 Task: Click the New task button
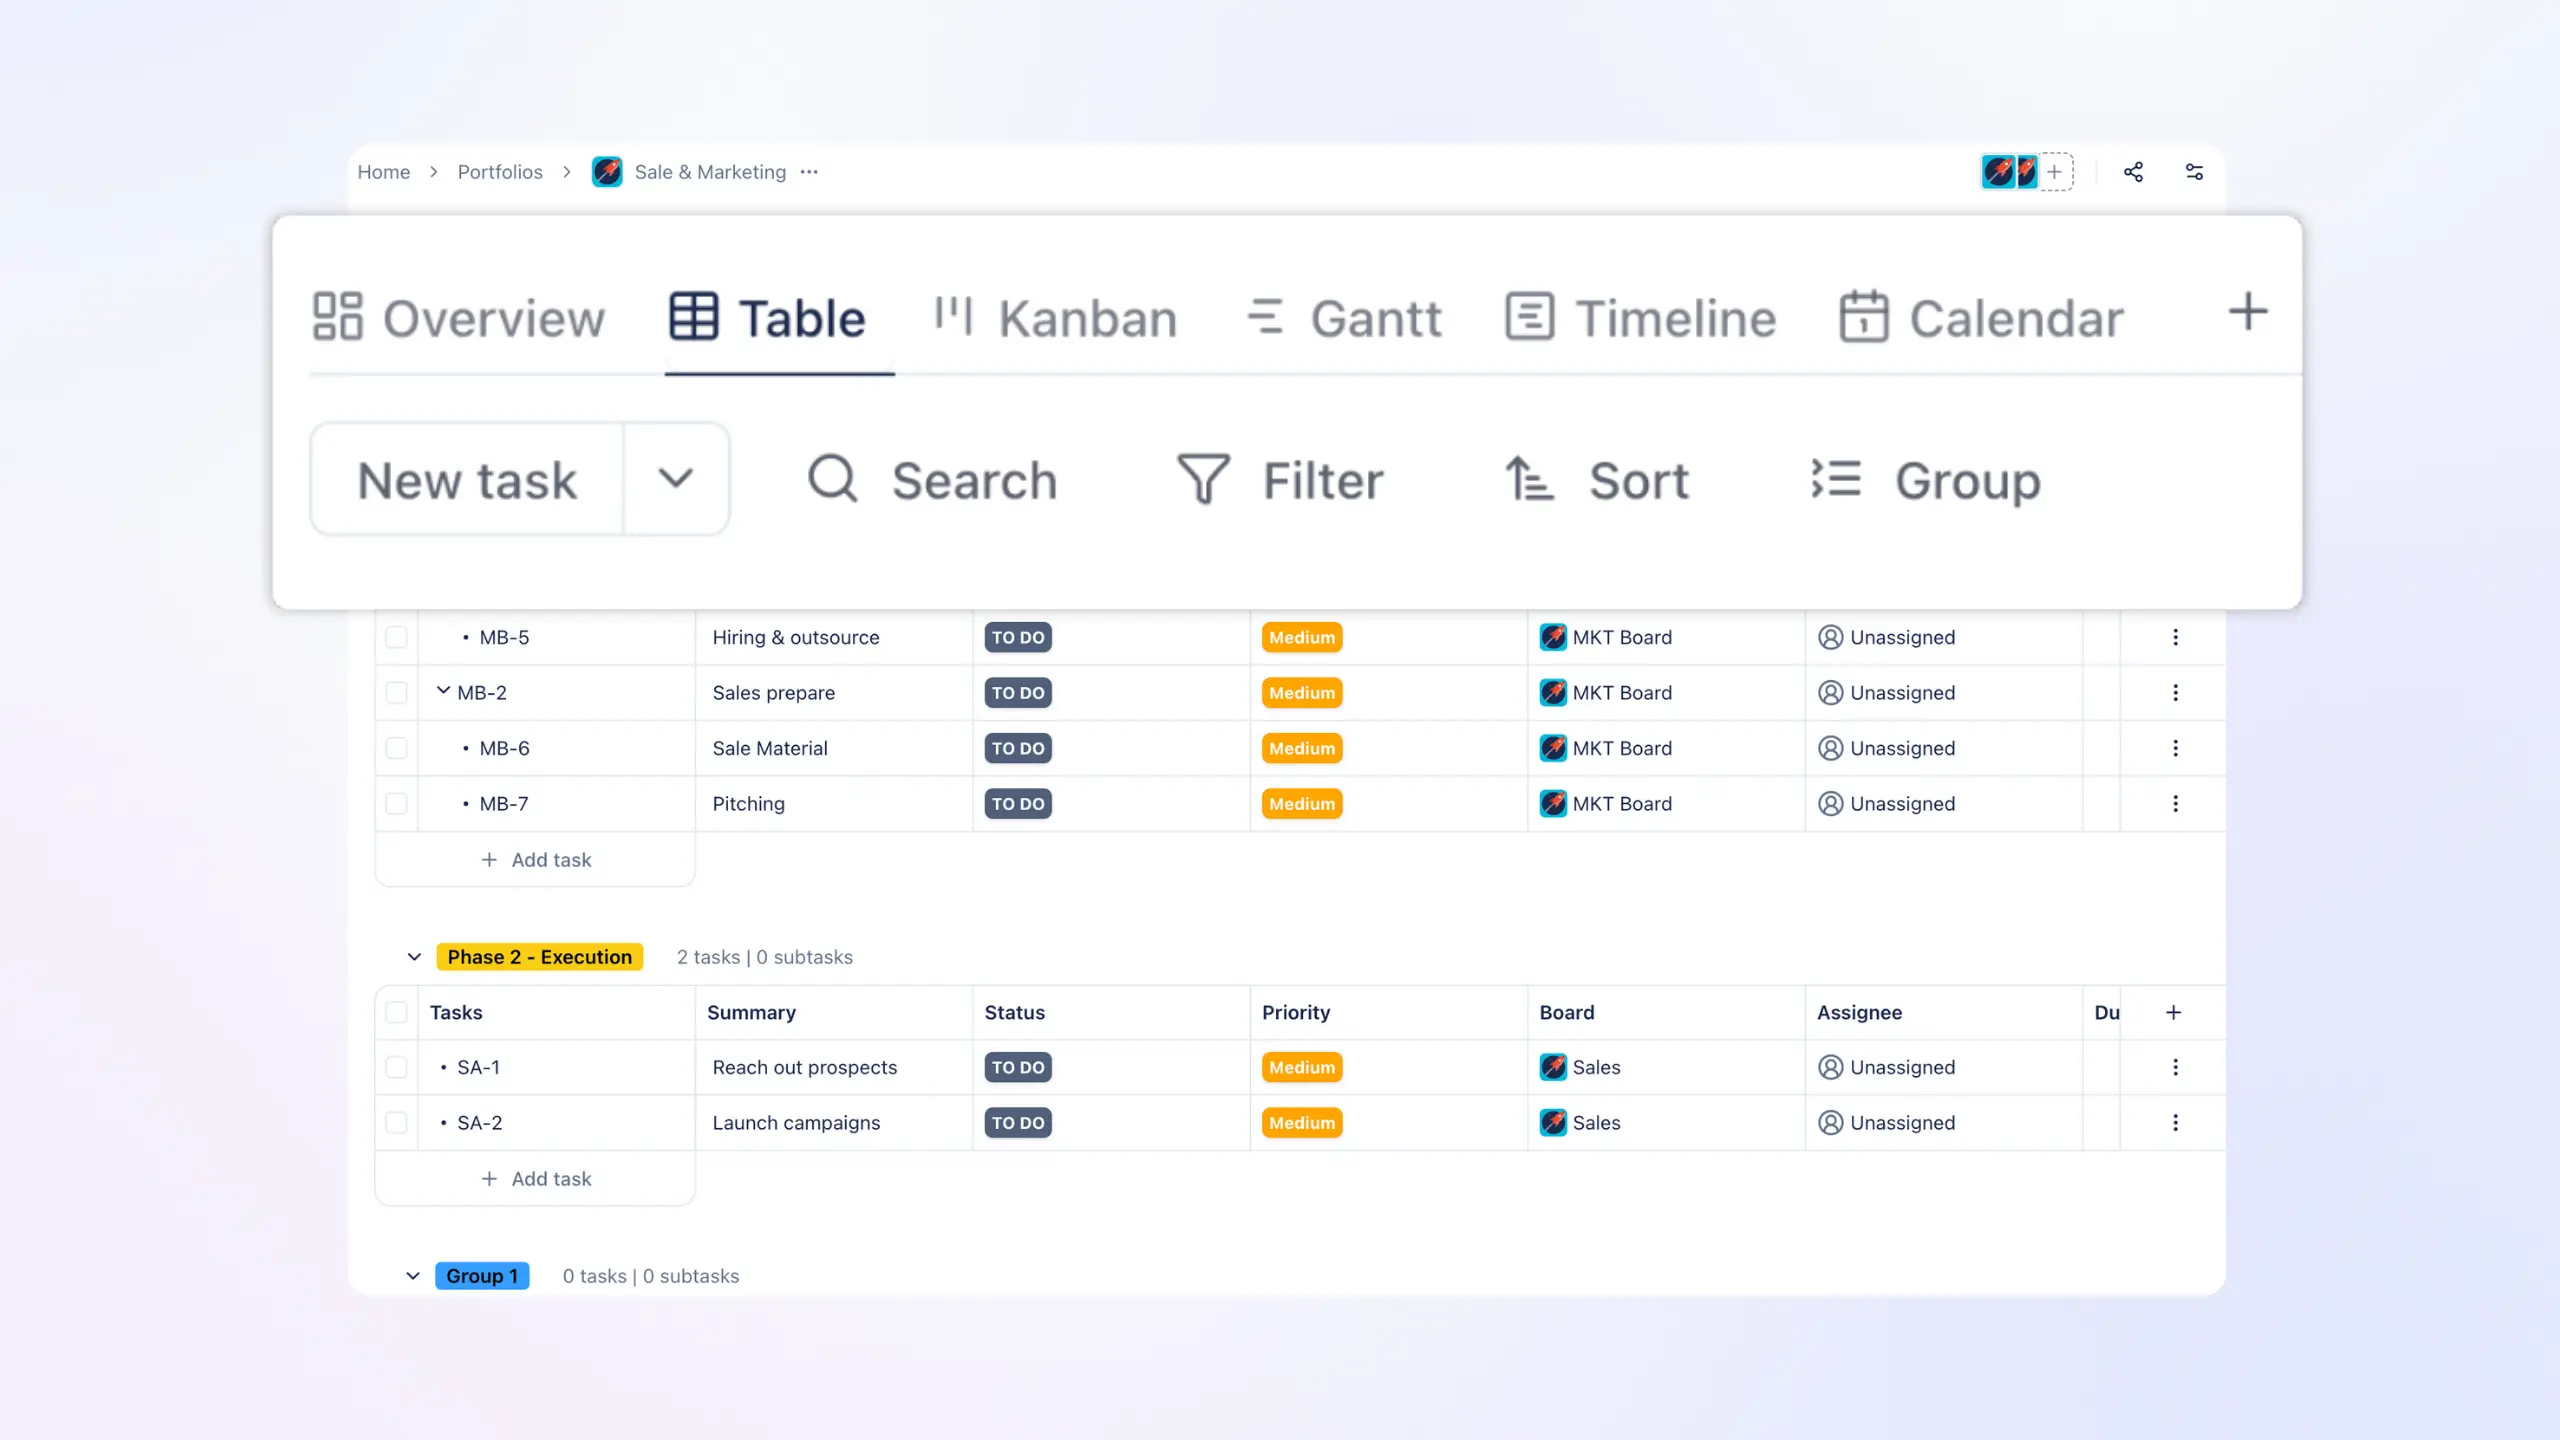coord(466,478)
